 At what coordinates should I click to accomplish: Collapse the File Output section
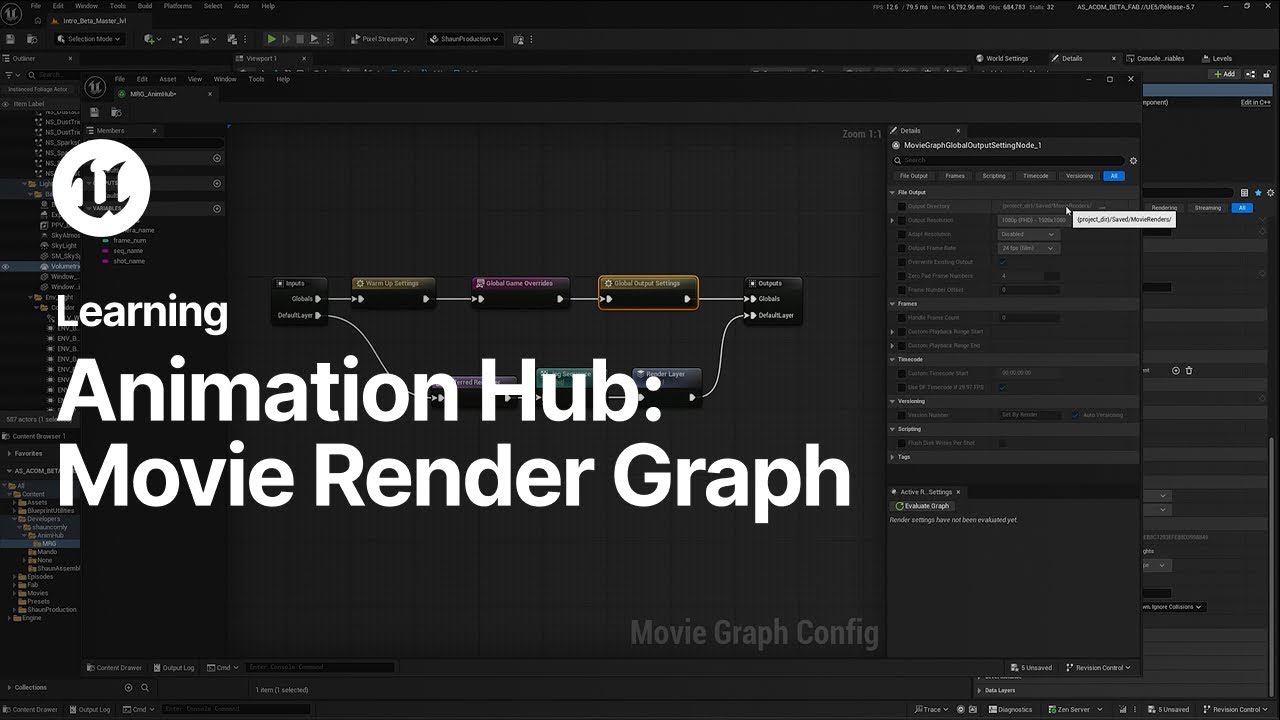tap(892, 192)
